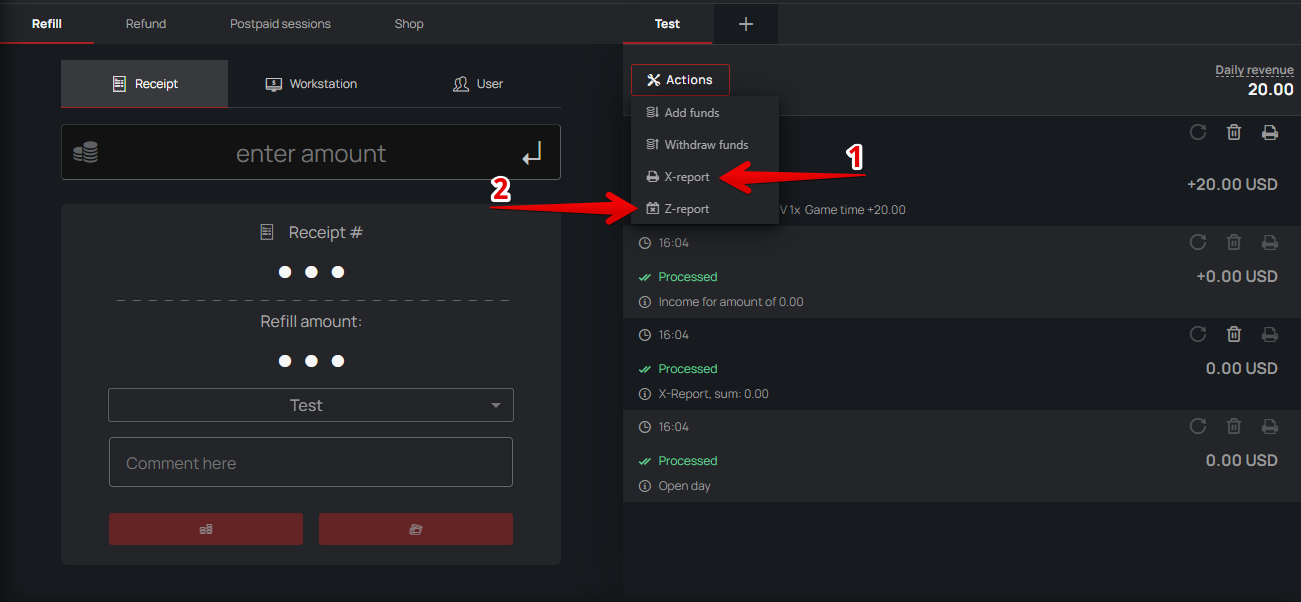Click the enter arrow icon in amount field
1301x602 pixels.
pos(532,153)
